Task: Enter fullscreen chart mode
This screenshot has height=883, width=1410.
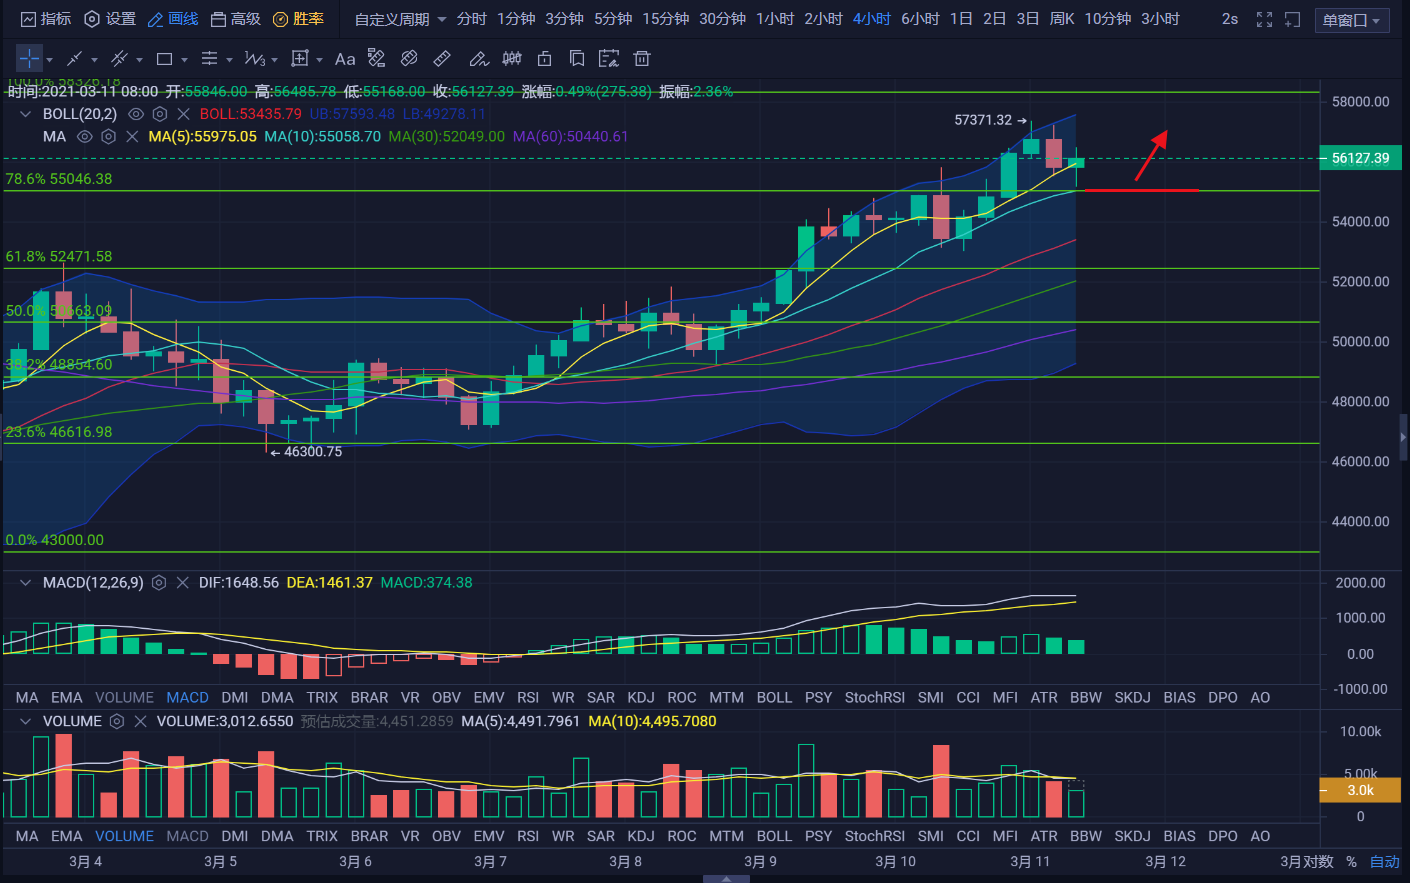Action: click(1264, 19)
